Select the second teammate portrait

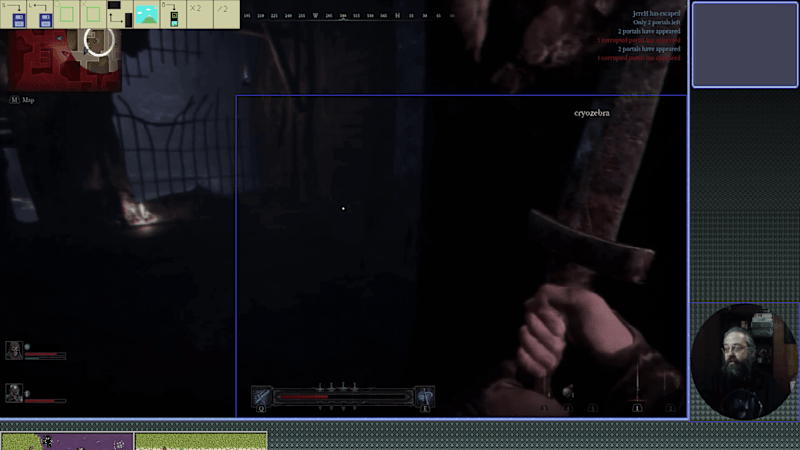[14, 393]
